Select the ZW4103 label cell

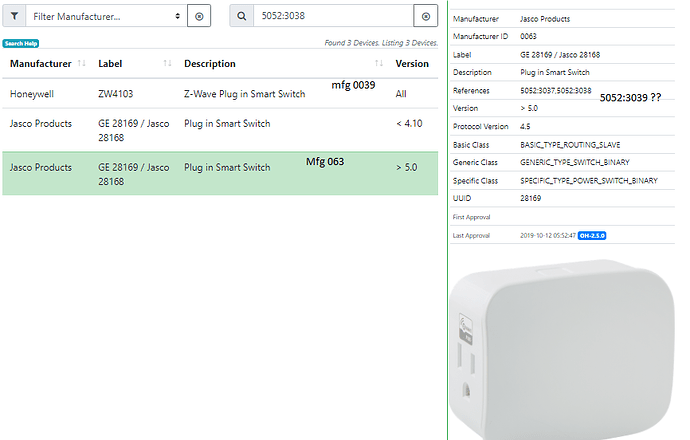tap(116, 94)
